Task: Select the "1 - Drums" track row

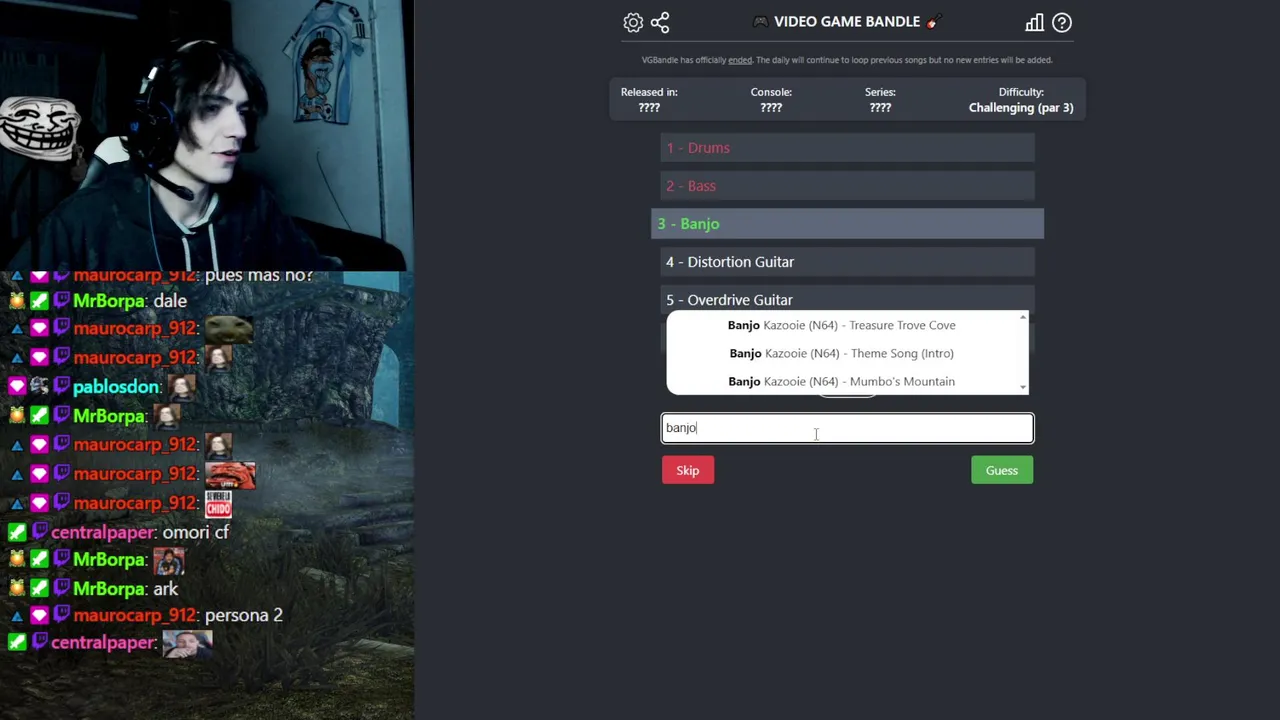Action: 847,148
